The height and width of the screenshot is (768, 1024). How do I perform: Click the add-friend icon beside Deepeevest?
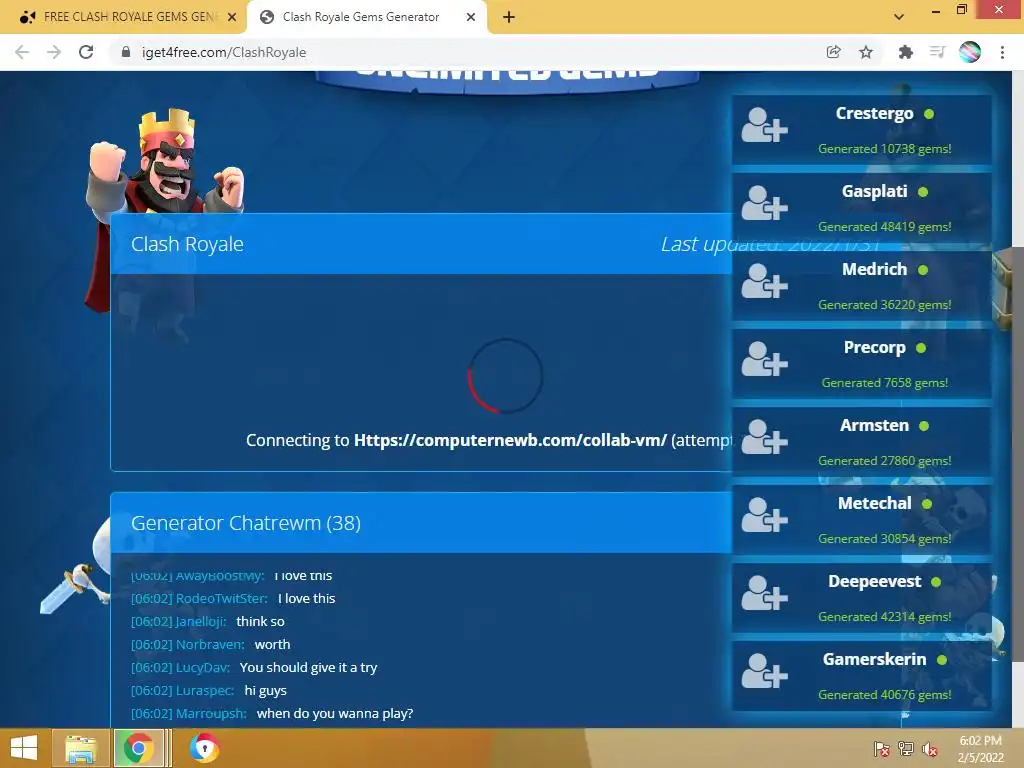764,593
